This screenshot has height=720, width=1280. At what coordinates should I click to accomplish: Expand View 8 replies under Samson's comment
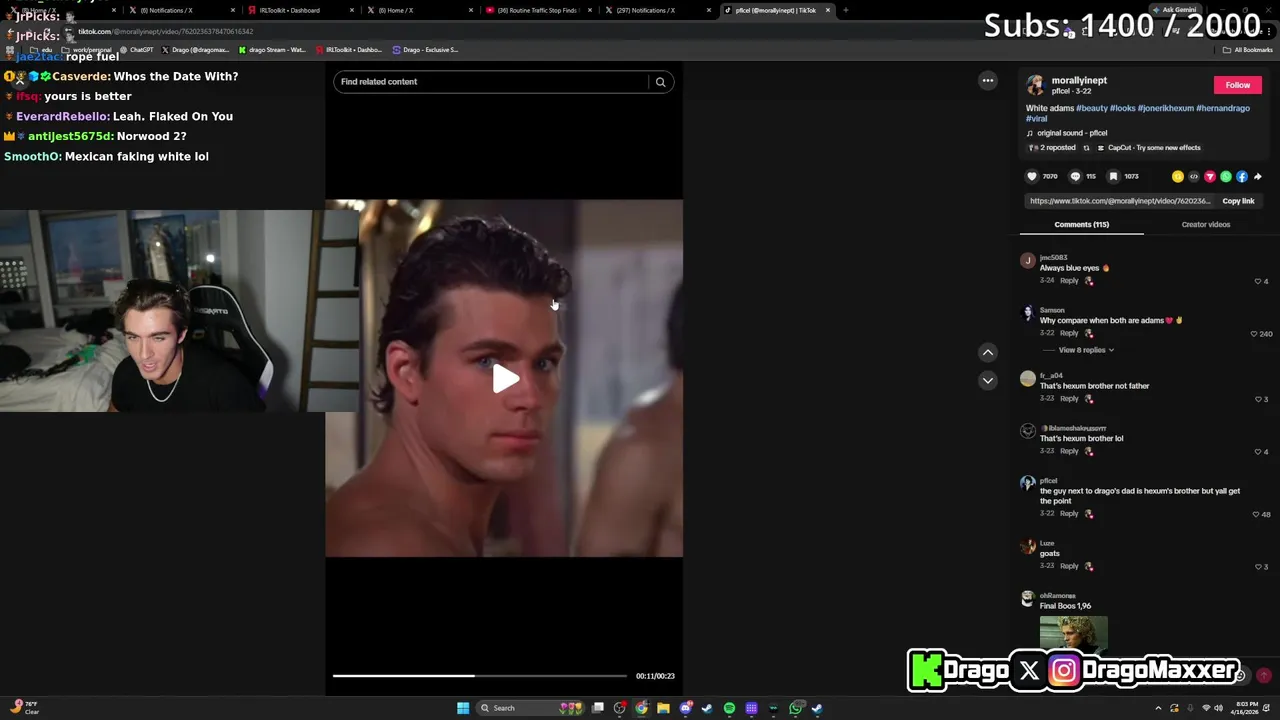pos(1086,350)
